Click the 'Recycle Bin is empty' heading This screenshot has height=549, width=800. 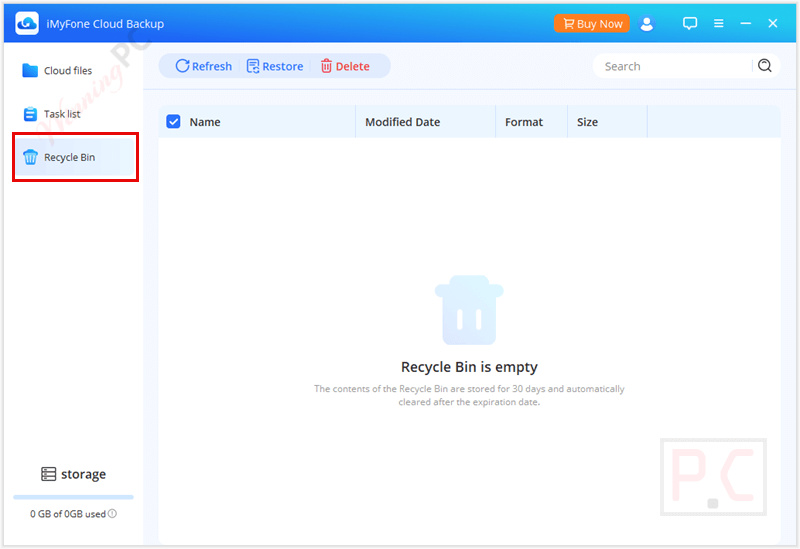(x=469, y=367)
